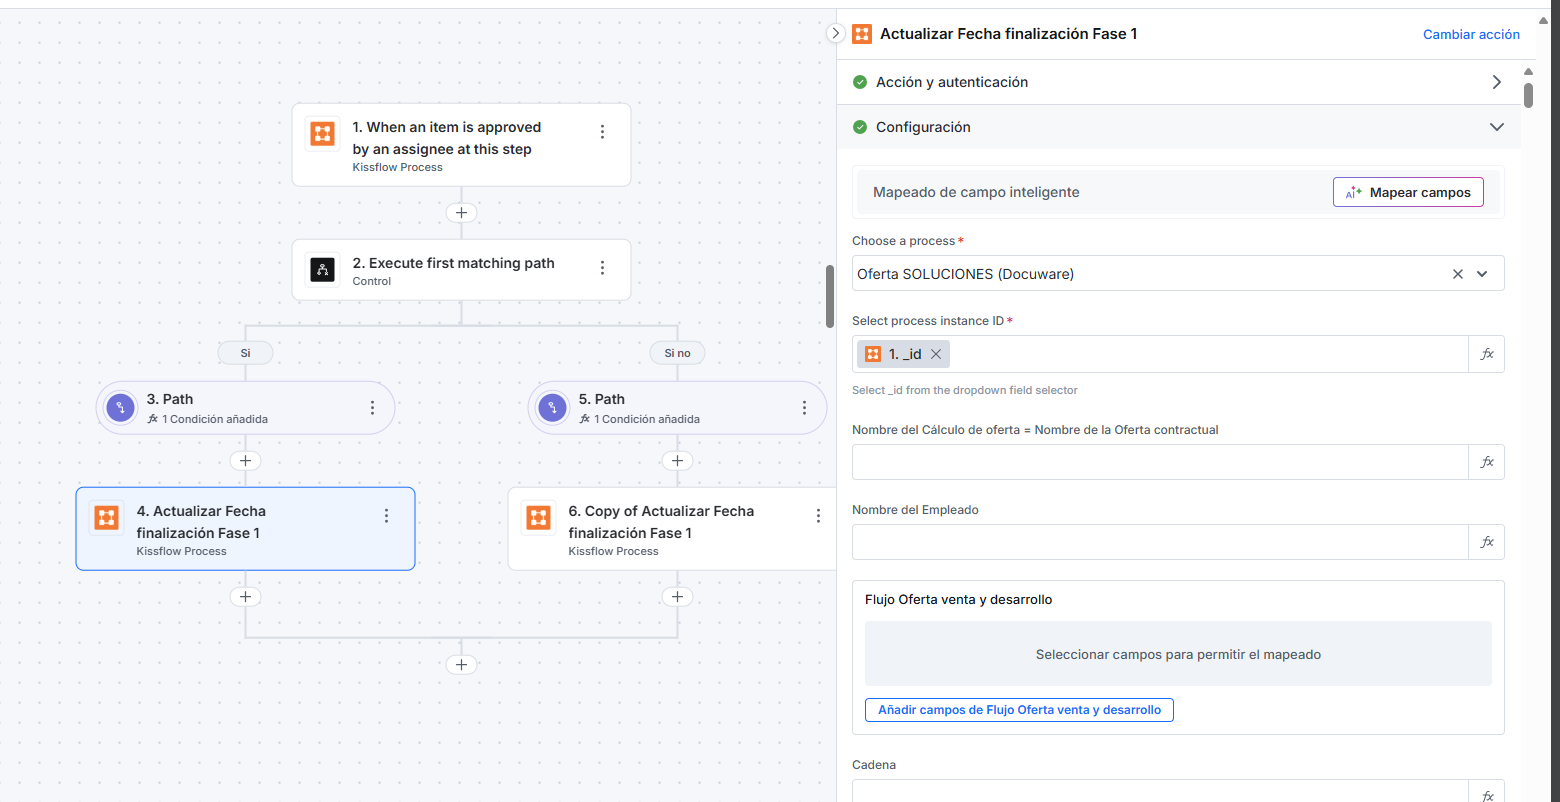Open options menu for Execute first matching path
Screen dimensions: 1560x802
pyautogui.click(x=602, y=268)
